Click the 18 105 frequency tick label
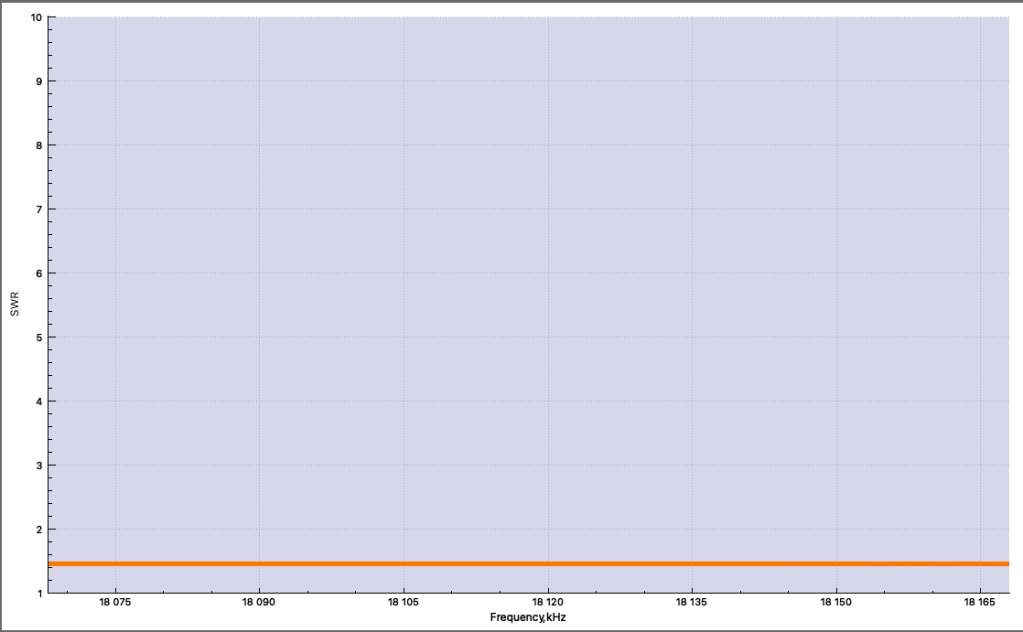This screenshot has height=632, width=1023. click(x=403, y=603)
